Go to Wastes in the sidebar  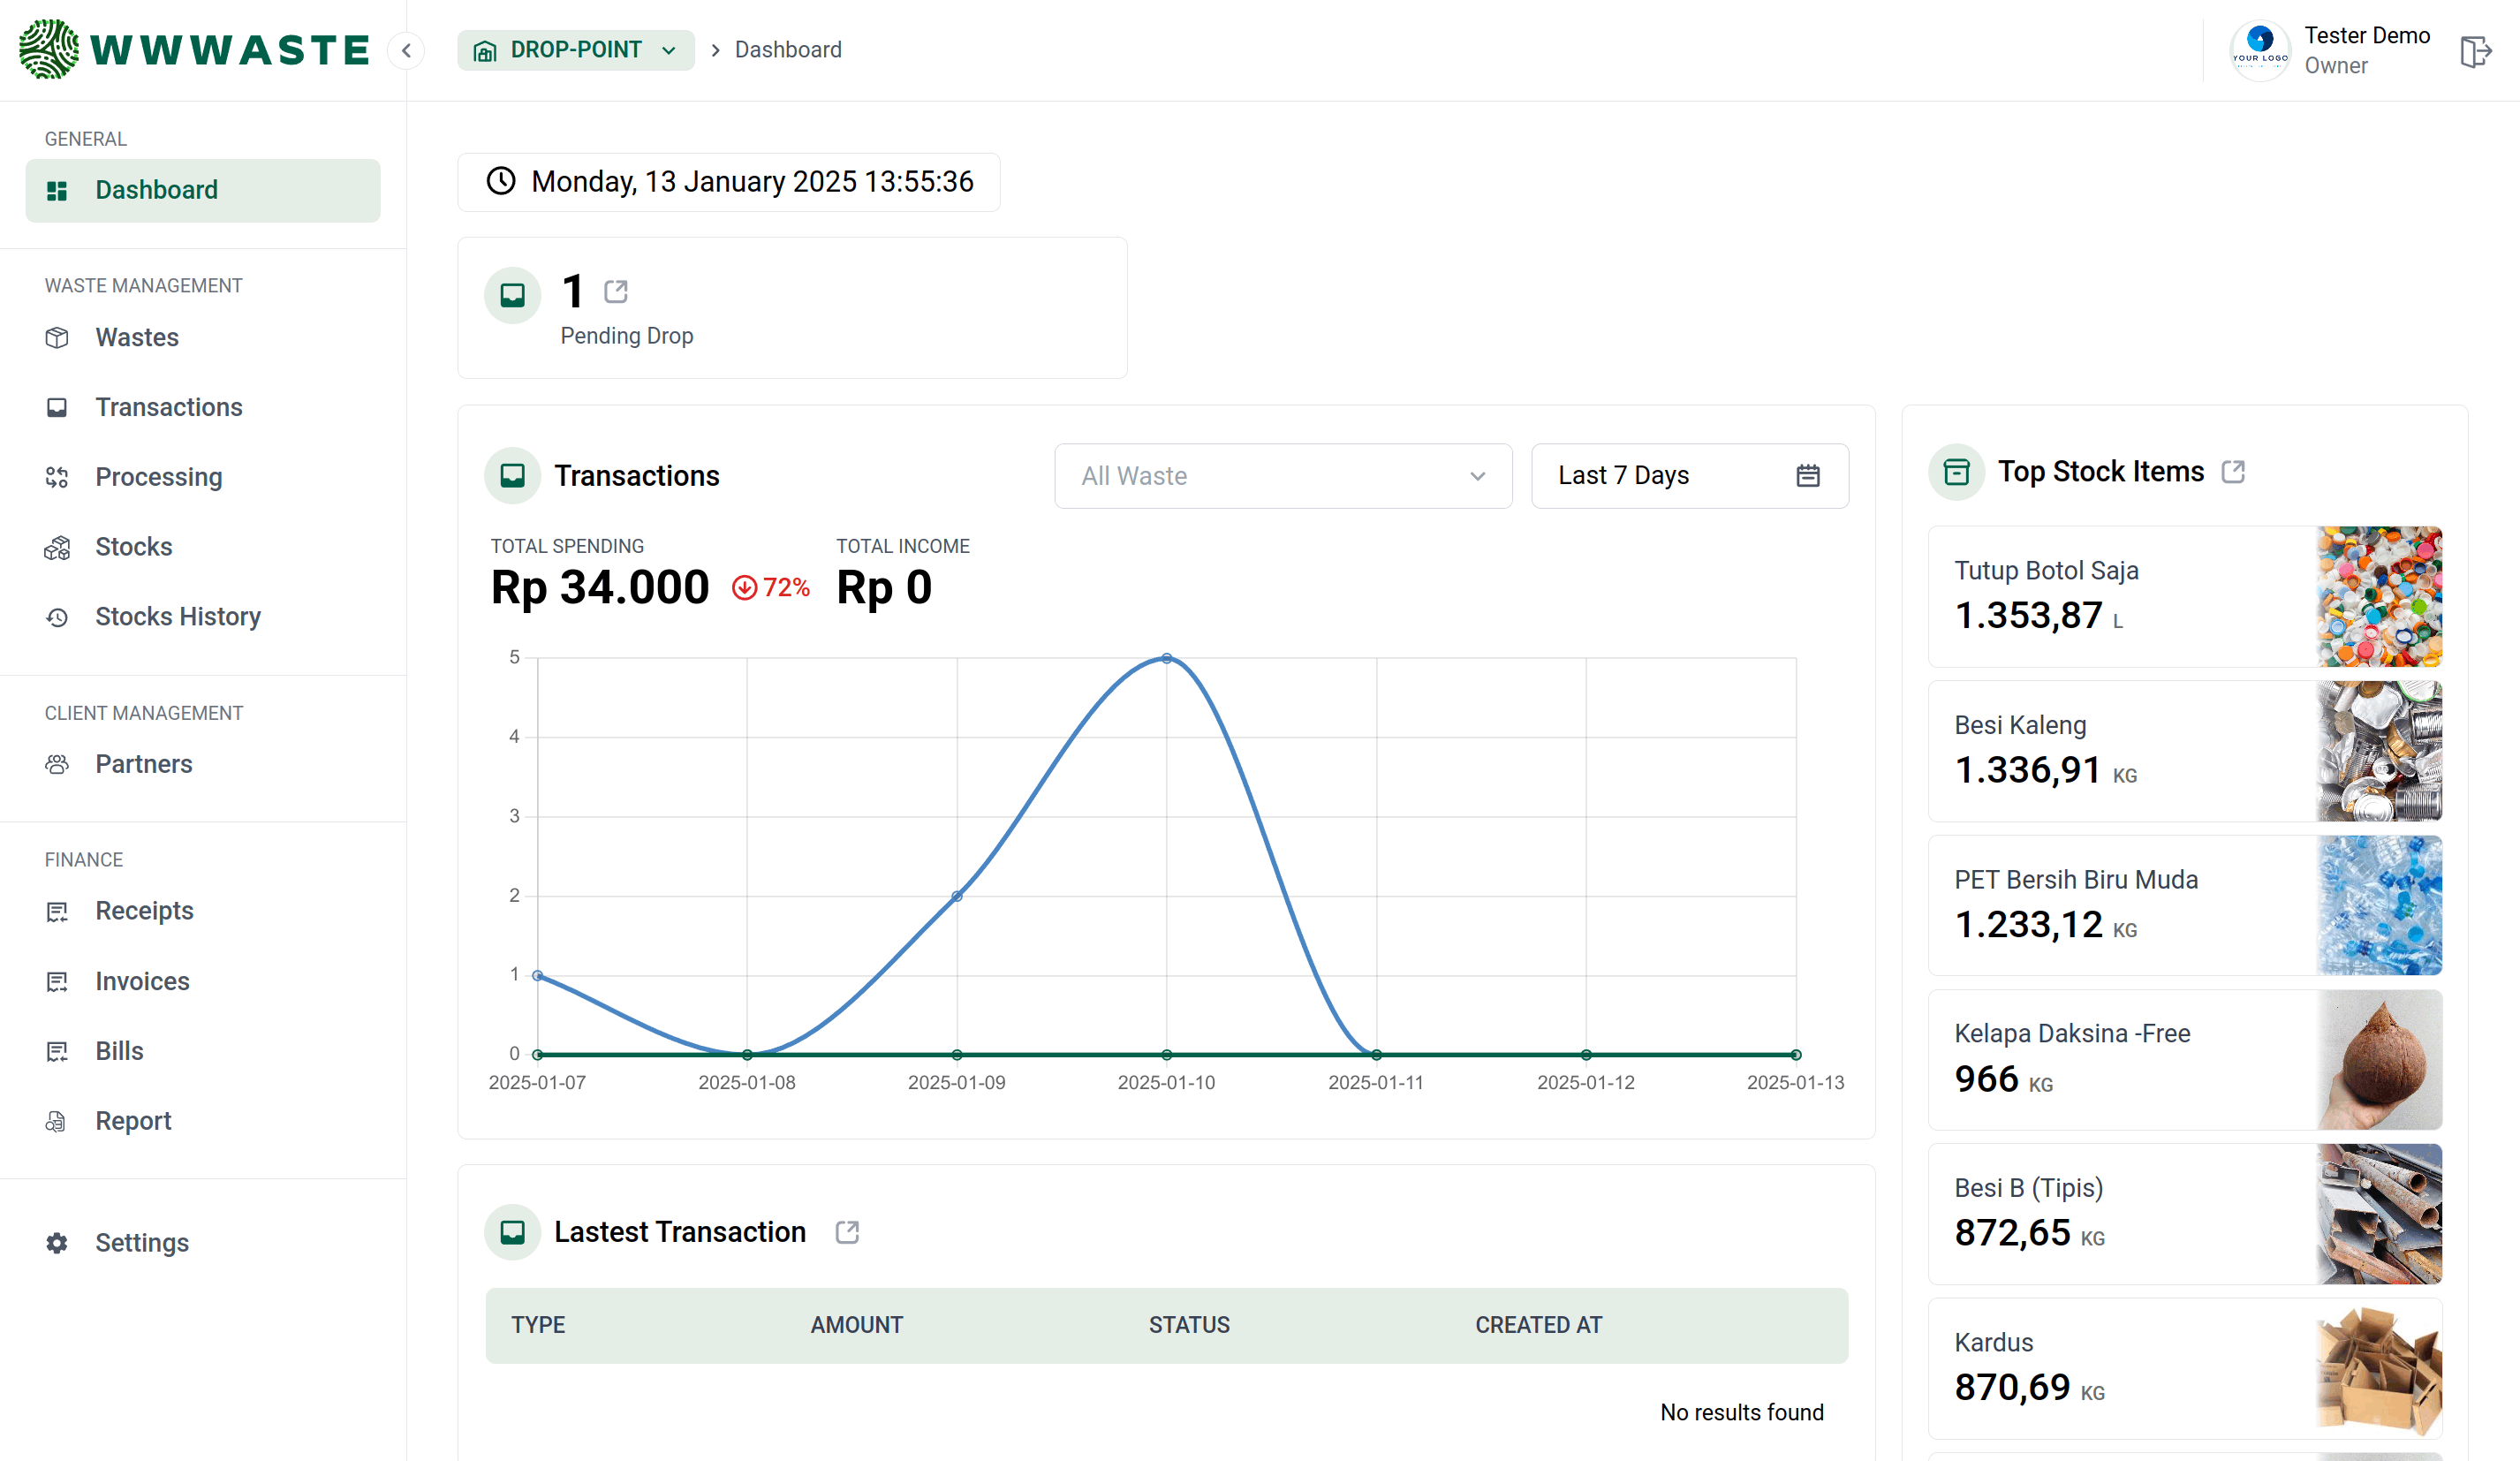tap(137, 337)
